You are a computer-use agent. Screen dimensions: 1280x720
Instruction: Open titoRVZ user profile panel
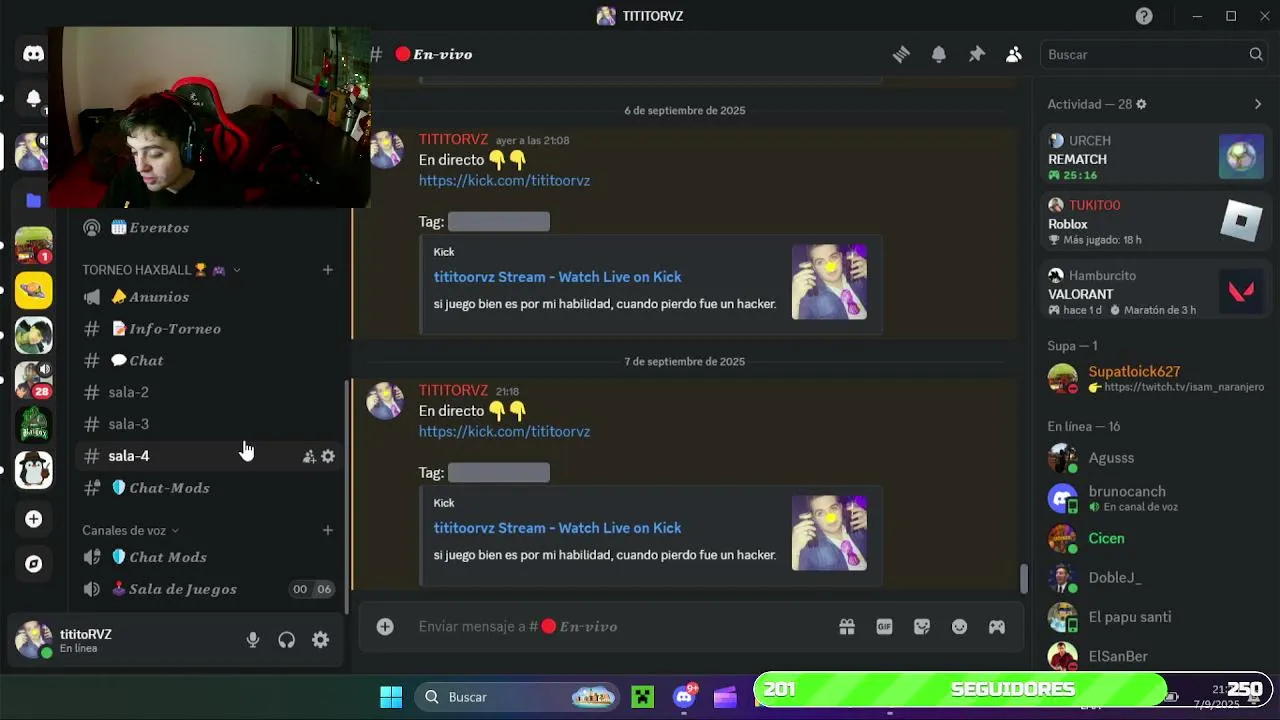click(85, 640)
